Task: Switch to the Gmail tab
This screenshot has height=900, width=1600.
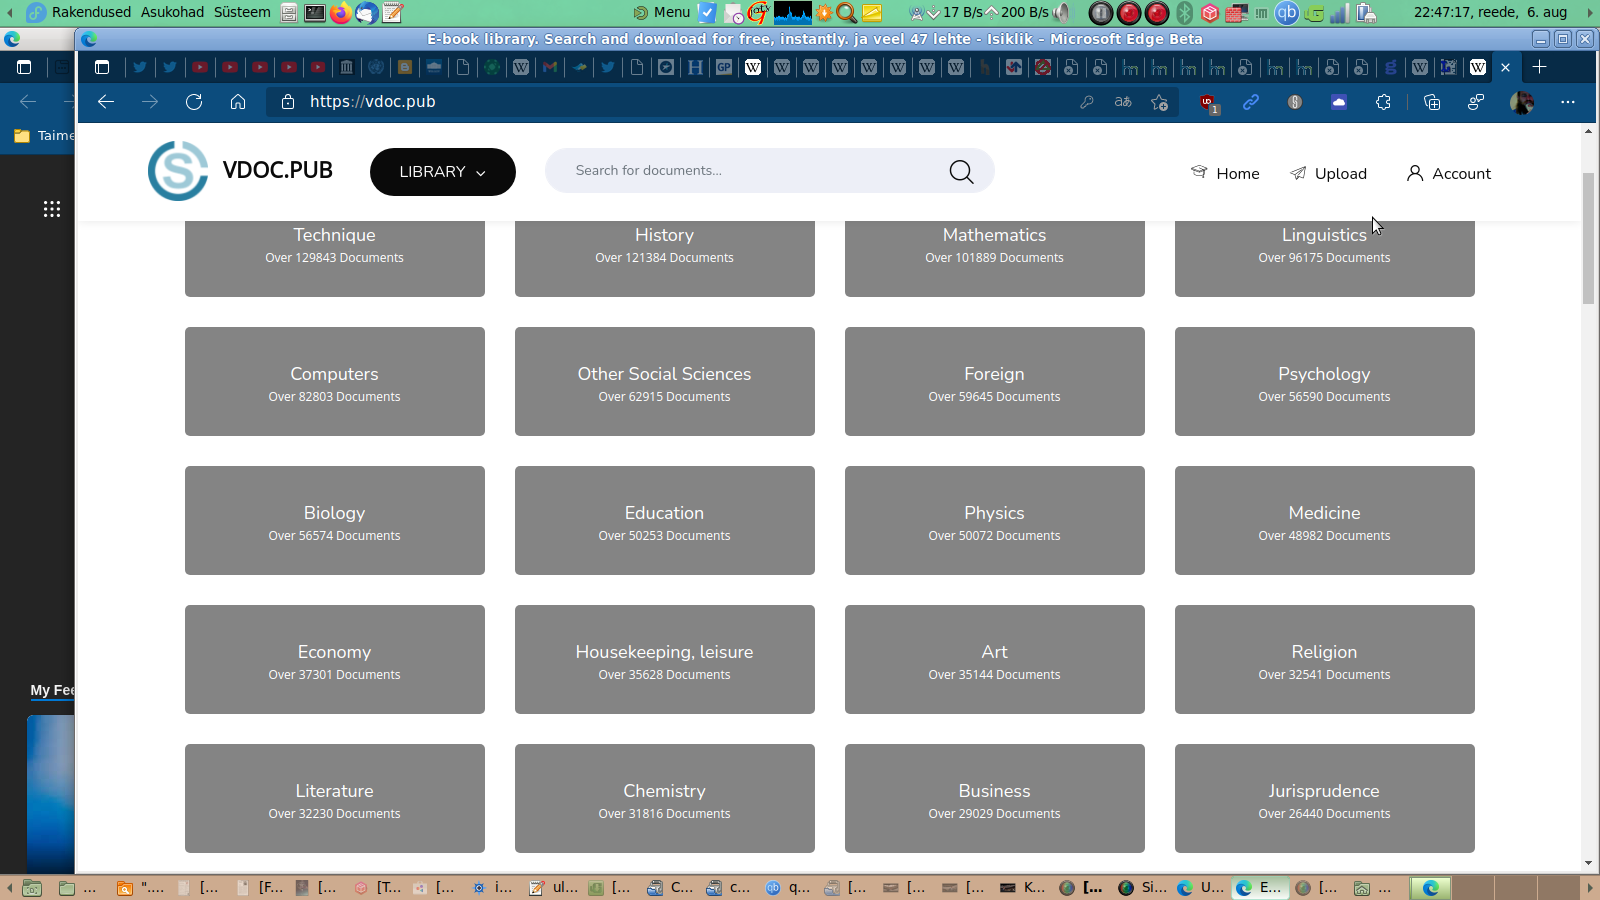Action: (550, 68)
